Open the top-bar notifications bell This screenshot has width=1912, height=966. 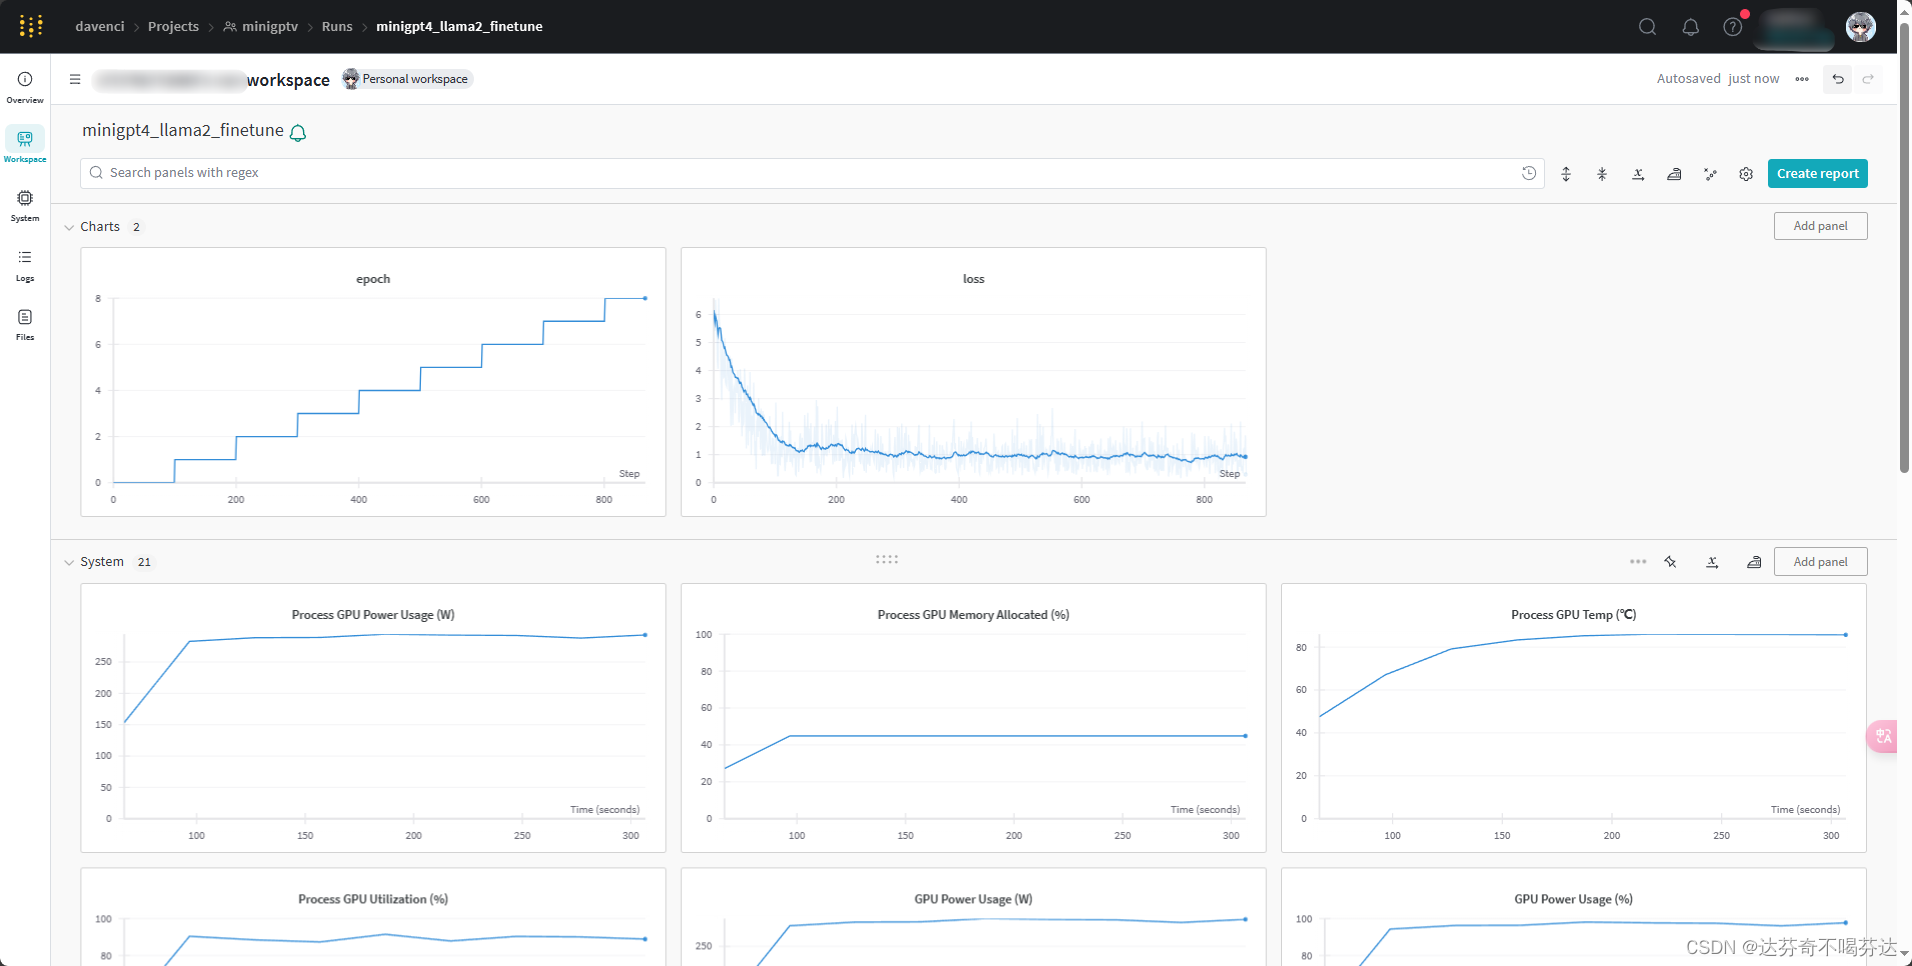click(x=1691, y=27)
